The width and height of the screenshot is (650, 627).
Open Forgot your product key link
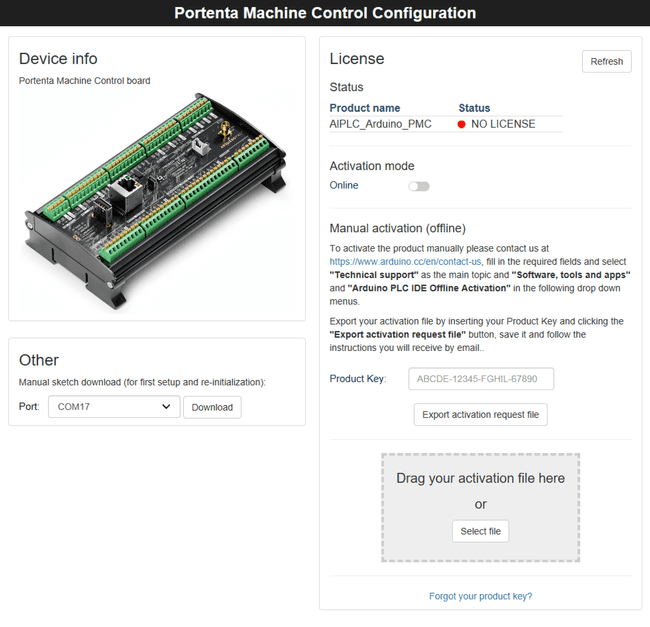click(x=480, y=596)
